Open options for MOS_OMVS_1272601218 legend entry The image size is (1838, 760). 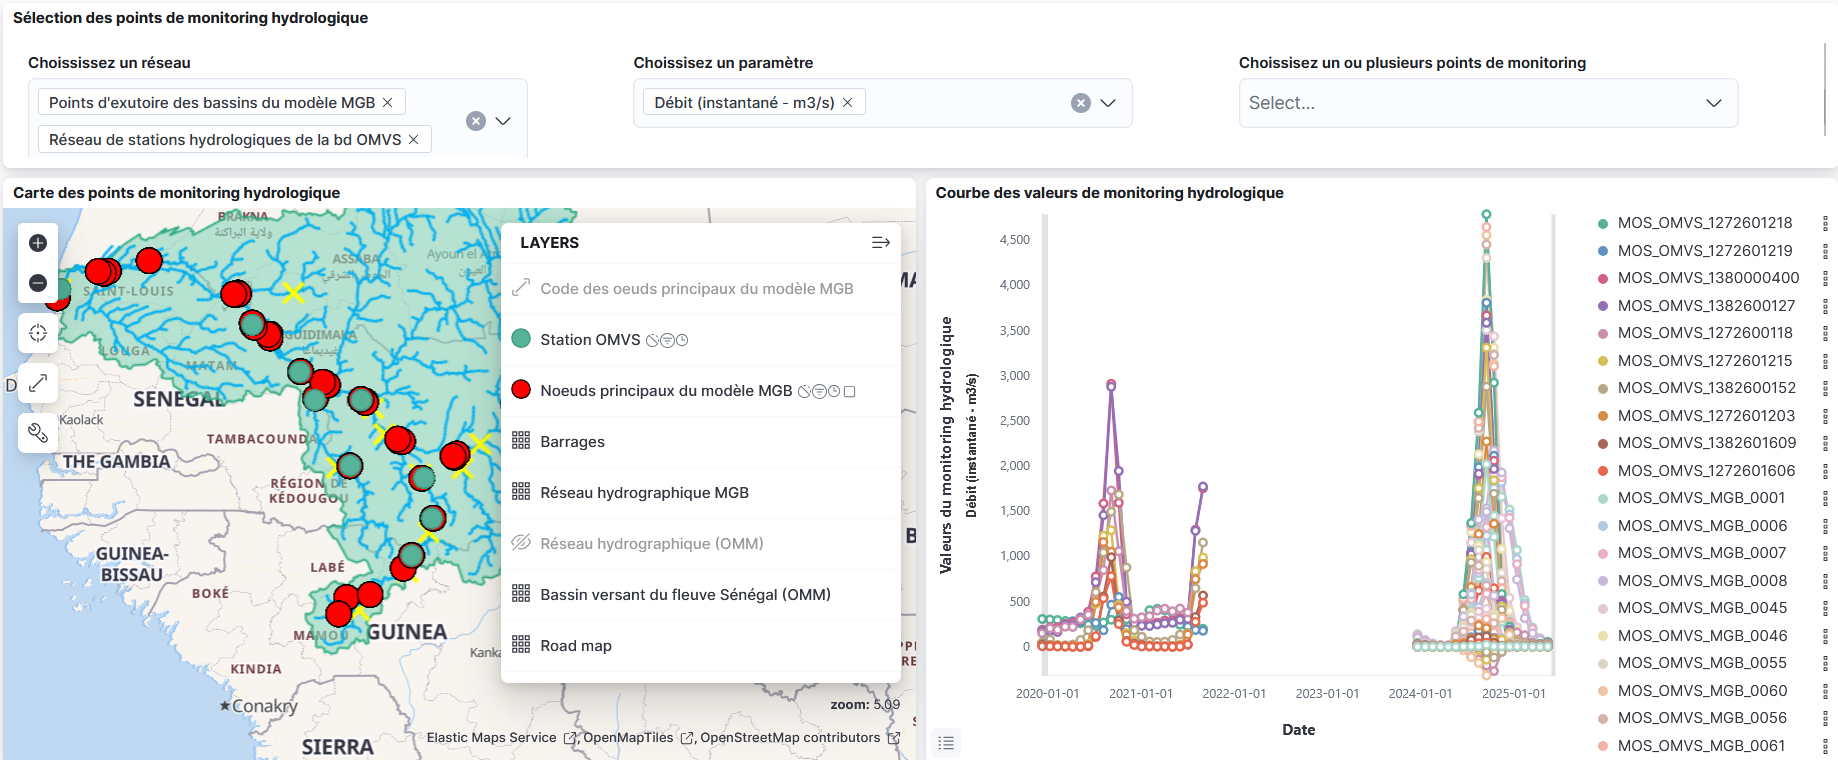1825,223
